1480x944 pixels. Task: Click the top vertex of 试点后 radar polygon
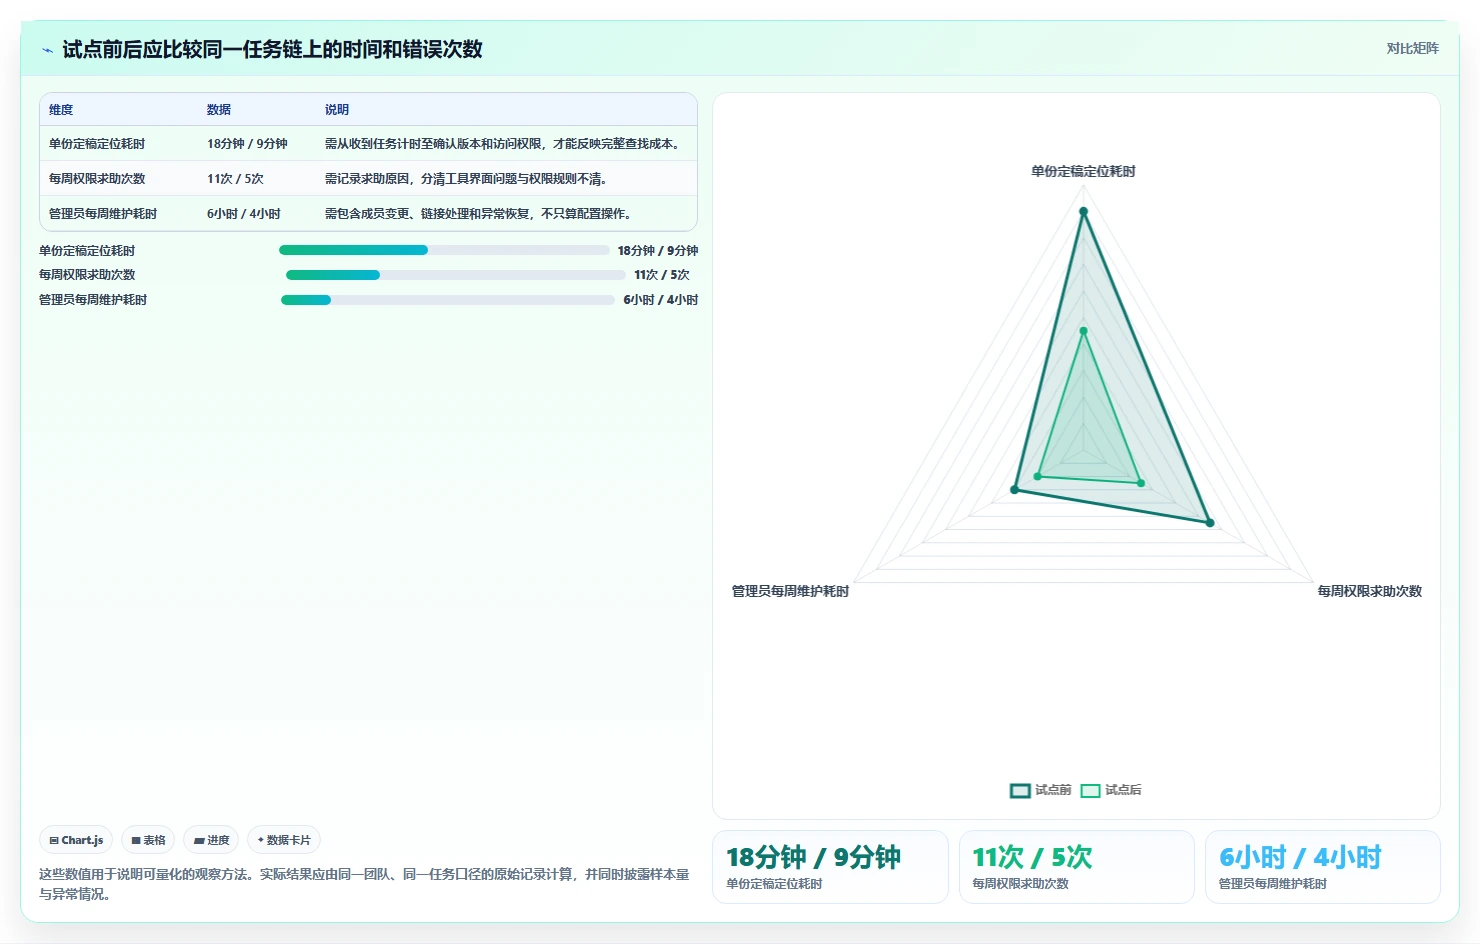click(x=1083, y=331)
